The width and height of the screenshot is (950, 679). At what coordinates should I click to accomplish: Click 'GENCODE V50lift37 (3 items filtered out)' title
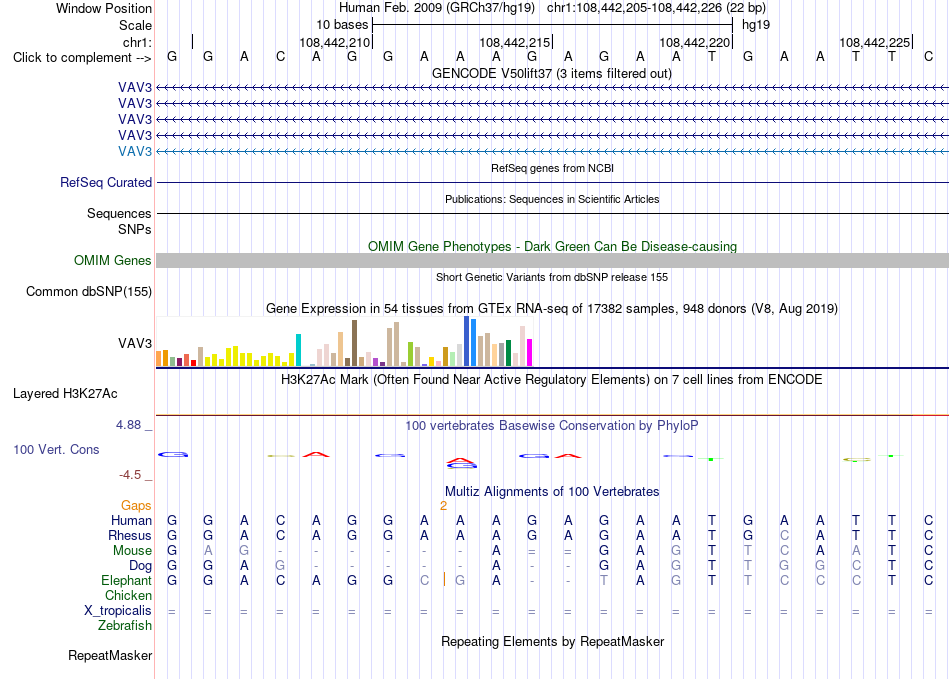[x=552, y=73]
